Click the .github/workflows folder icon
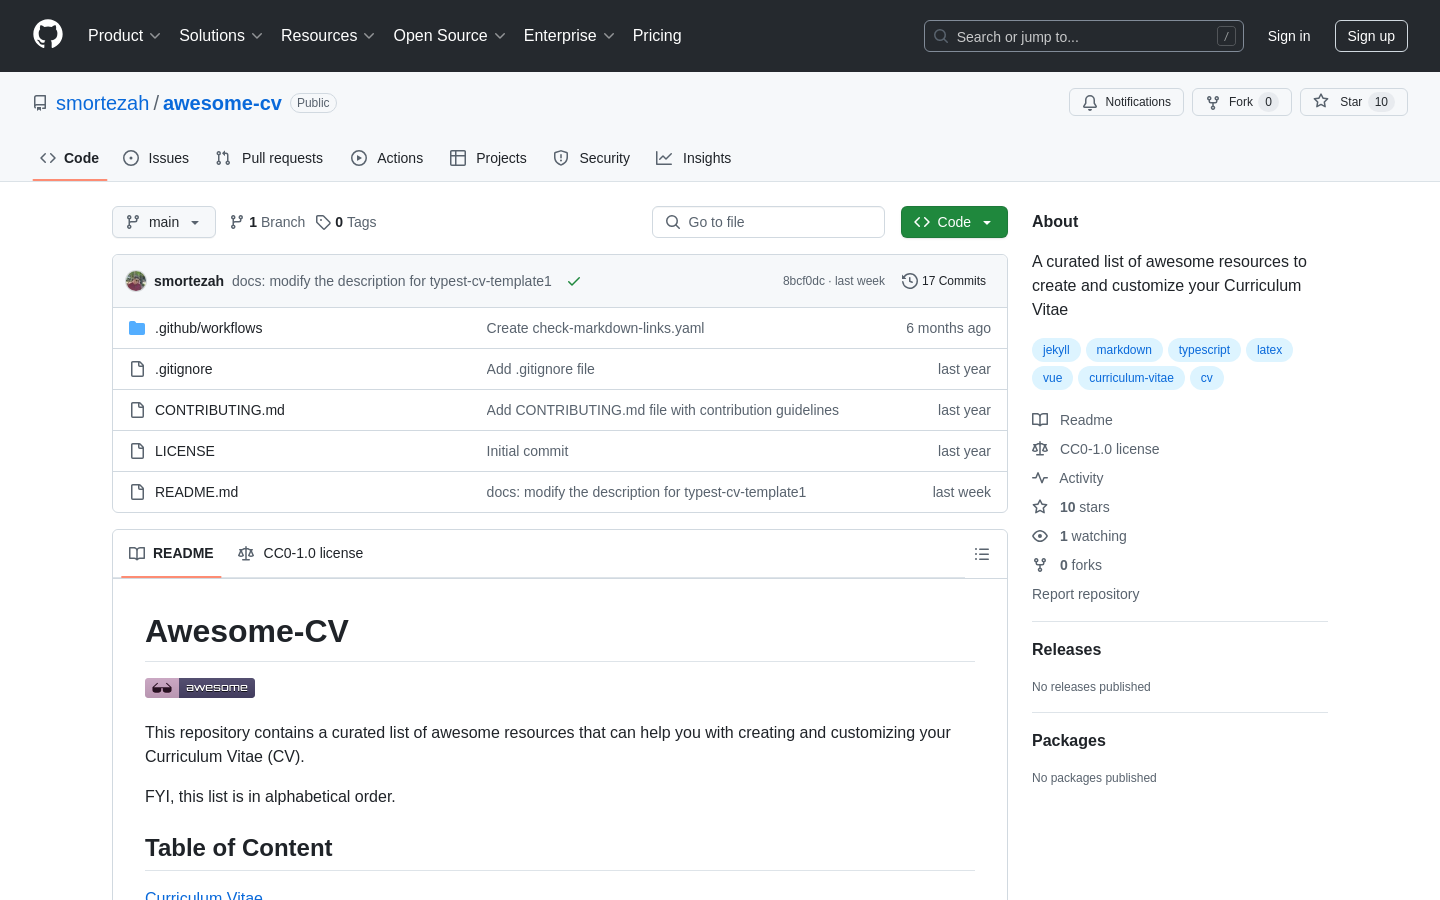The image size is (1440, 900). click(x=137, y=328)
